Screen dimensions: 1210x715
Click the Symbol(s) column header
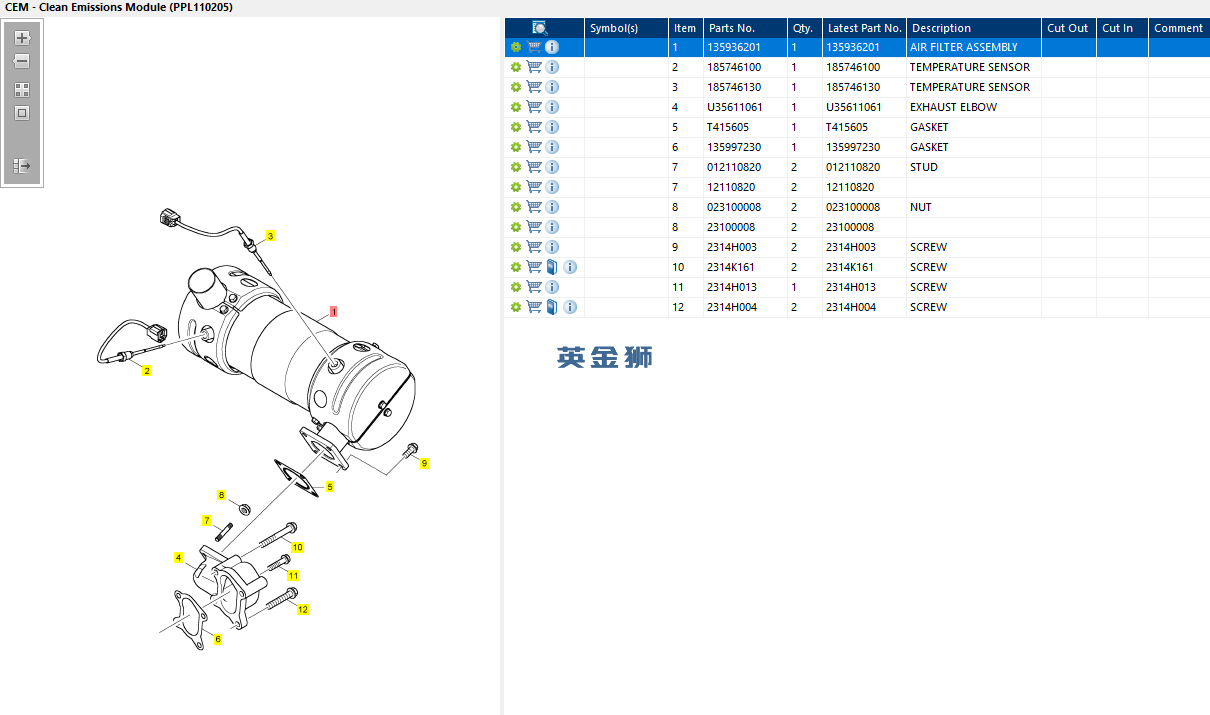click(x=626, y=28)
